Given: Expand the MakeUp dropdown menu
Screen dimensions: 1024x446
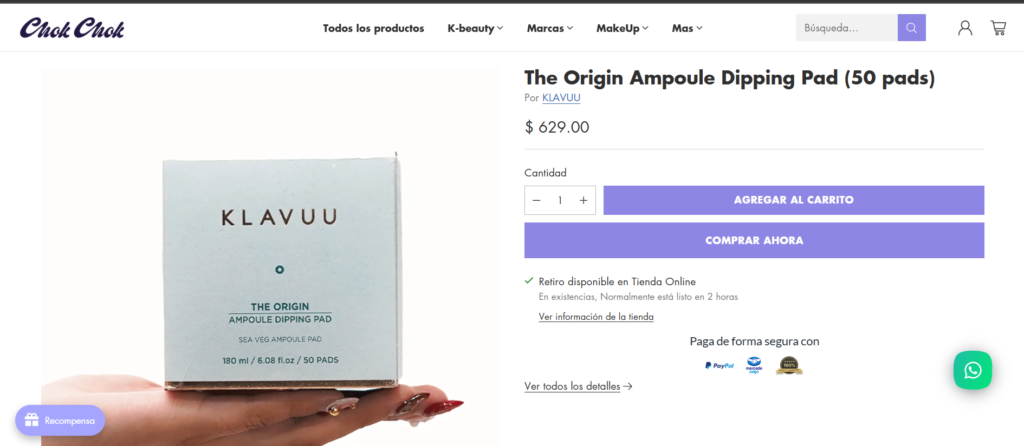Looking at the screenshot, I should (622, 28).
